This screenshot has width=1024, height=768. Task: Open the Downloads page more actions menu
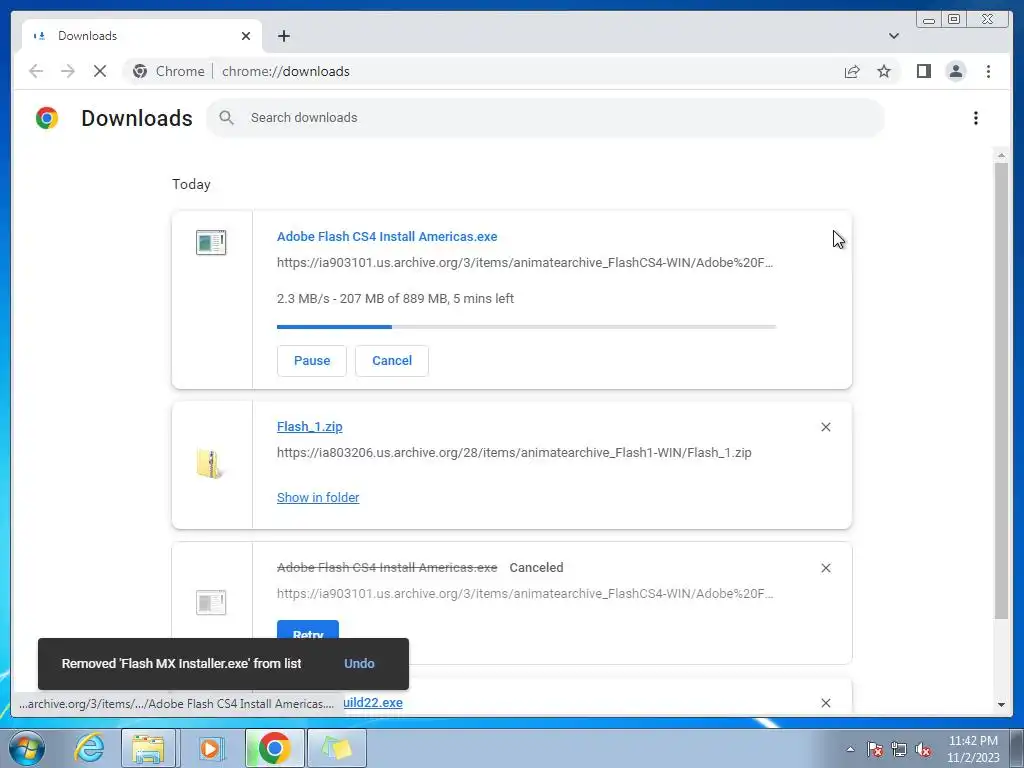pyautogui.click(x=976, y=118)
